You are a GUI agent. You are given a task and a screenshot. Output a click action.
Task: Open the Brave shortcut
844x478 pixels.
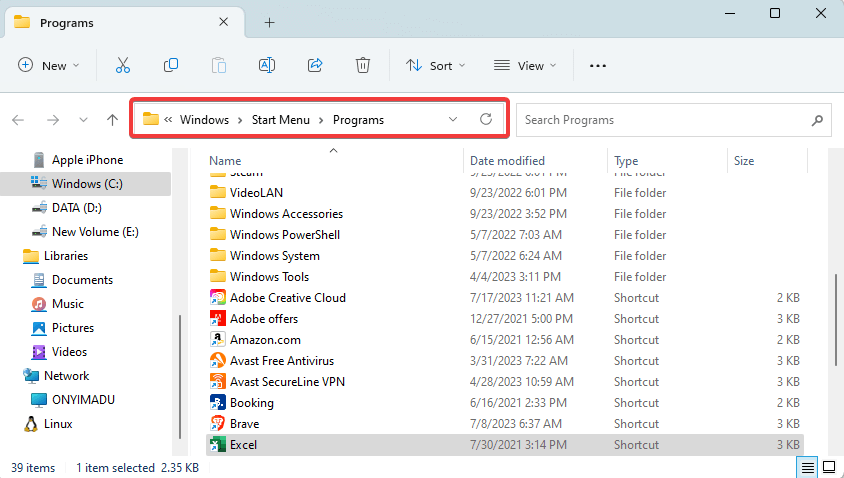pos(244,424)
